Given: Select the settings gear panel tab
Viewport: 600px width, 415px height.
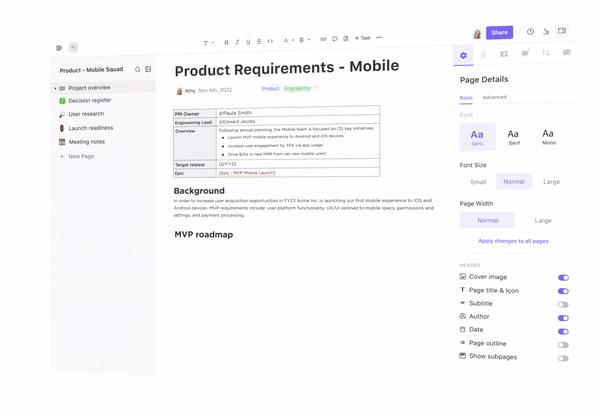Looking at the screenshot, I should (x=463, y=55).
